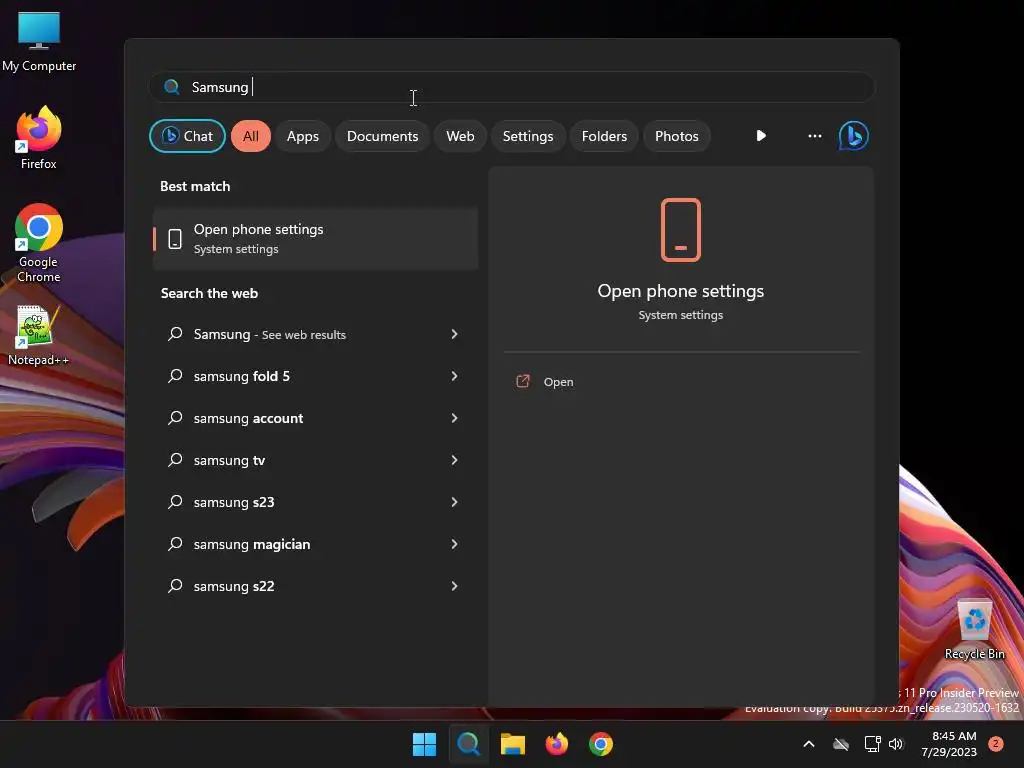Expand the 'samsung magician' chevron
This screenshot has height=768, width=1024.
tap(455, 544)
